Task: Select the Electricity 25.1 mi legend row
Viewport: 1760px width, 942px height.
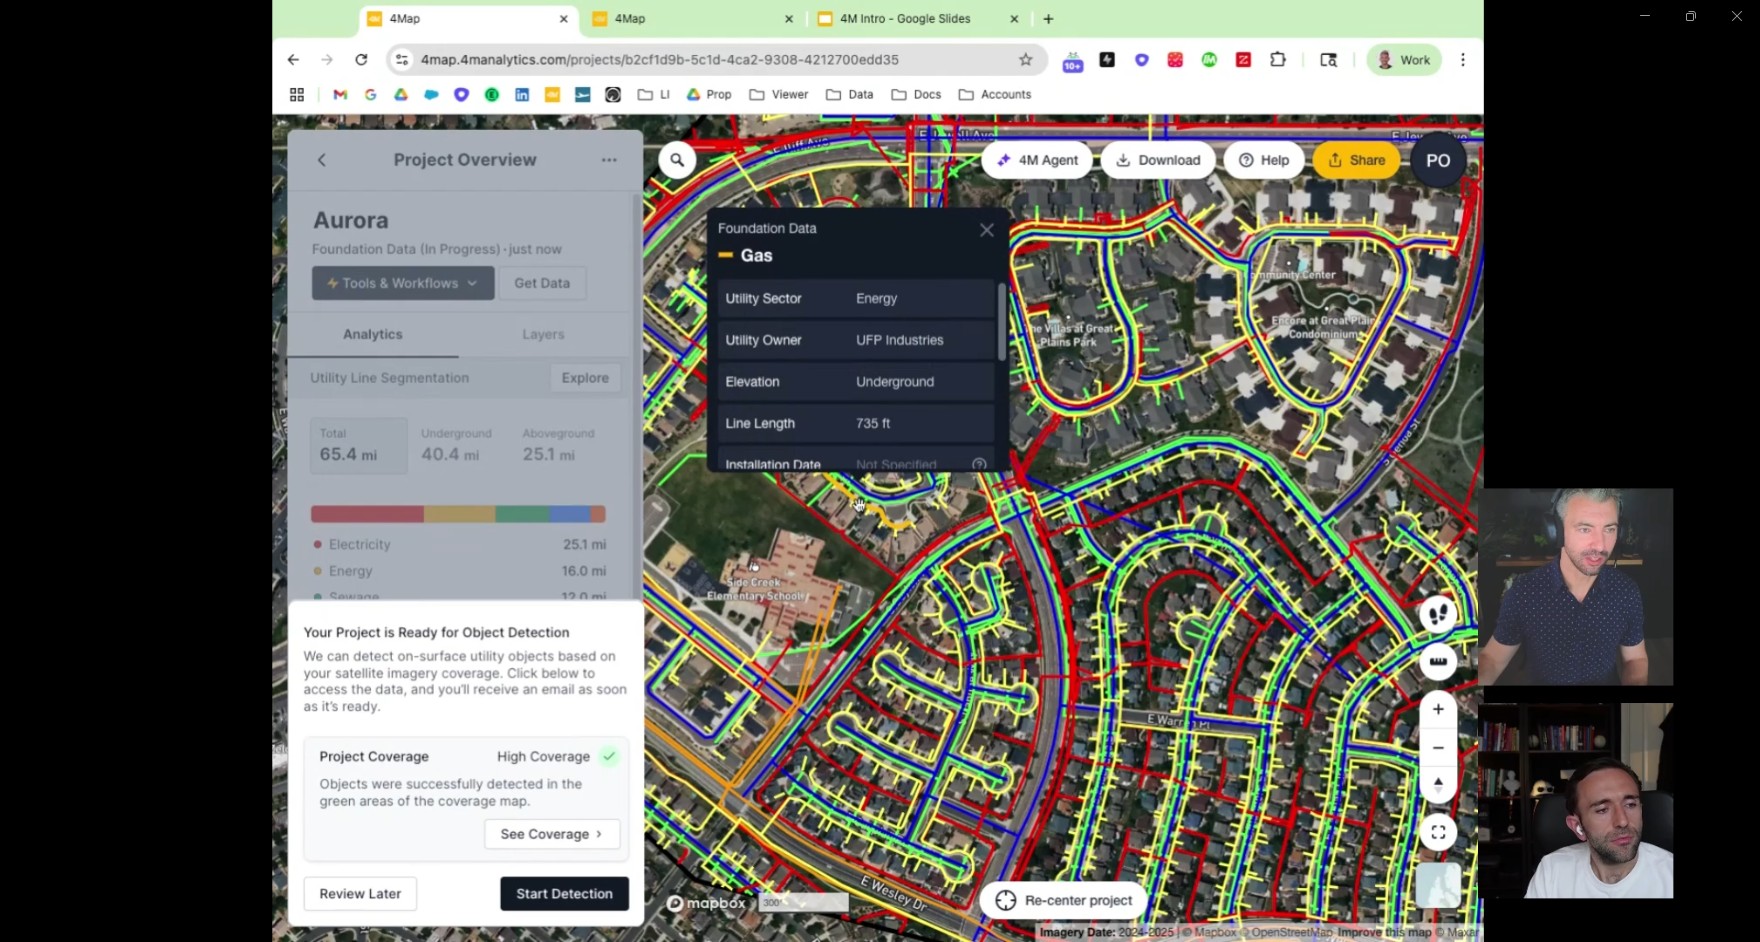Action: click(459, 544)
